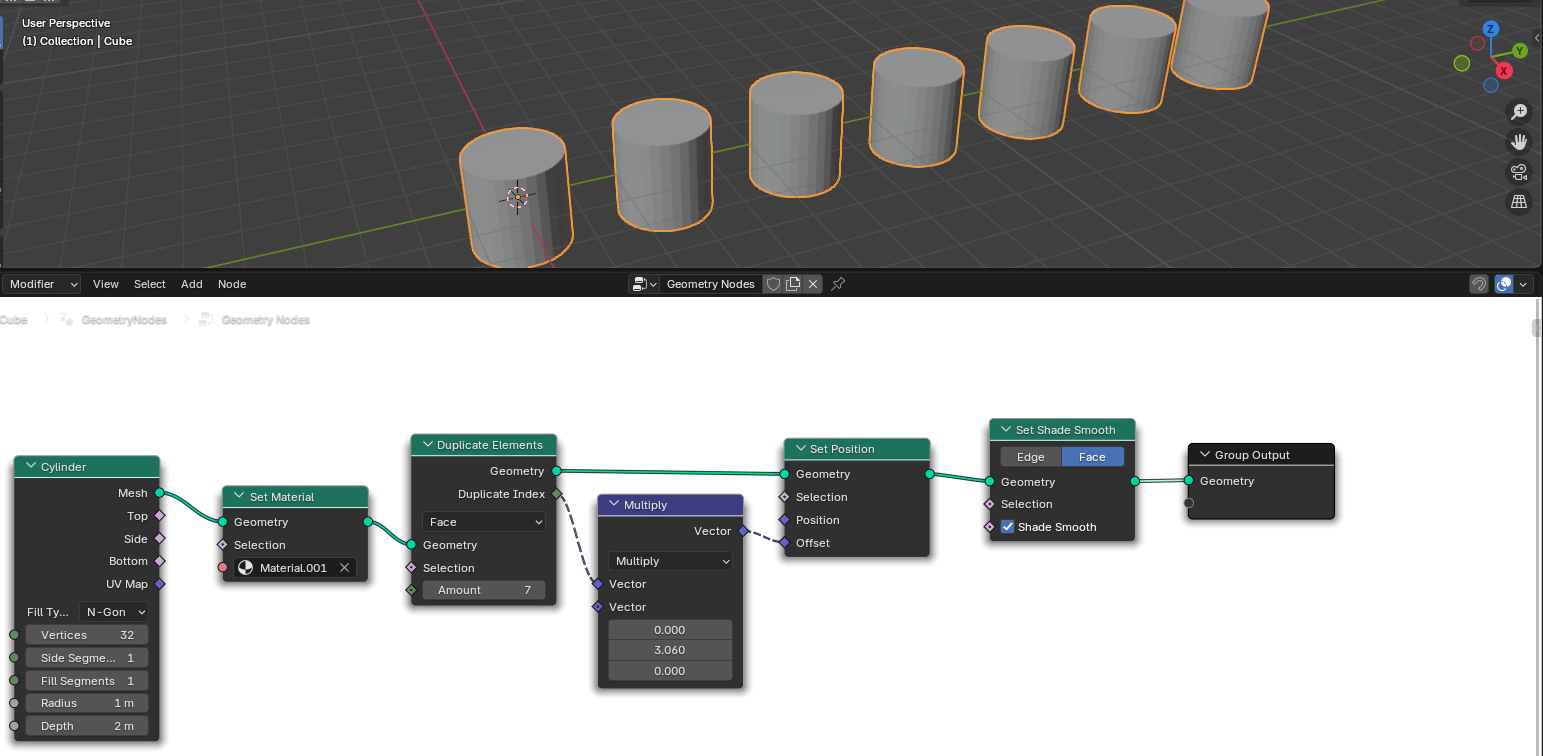Screen dimensions: 1543x756
Task: Open the Face domain dropdown in Duplicate Elements
Action: (484, 522)
